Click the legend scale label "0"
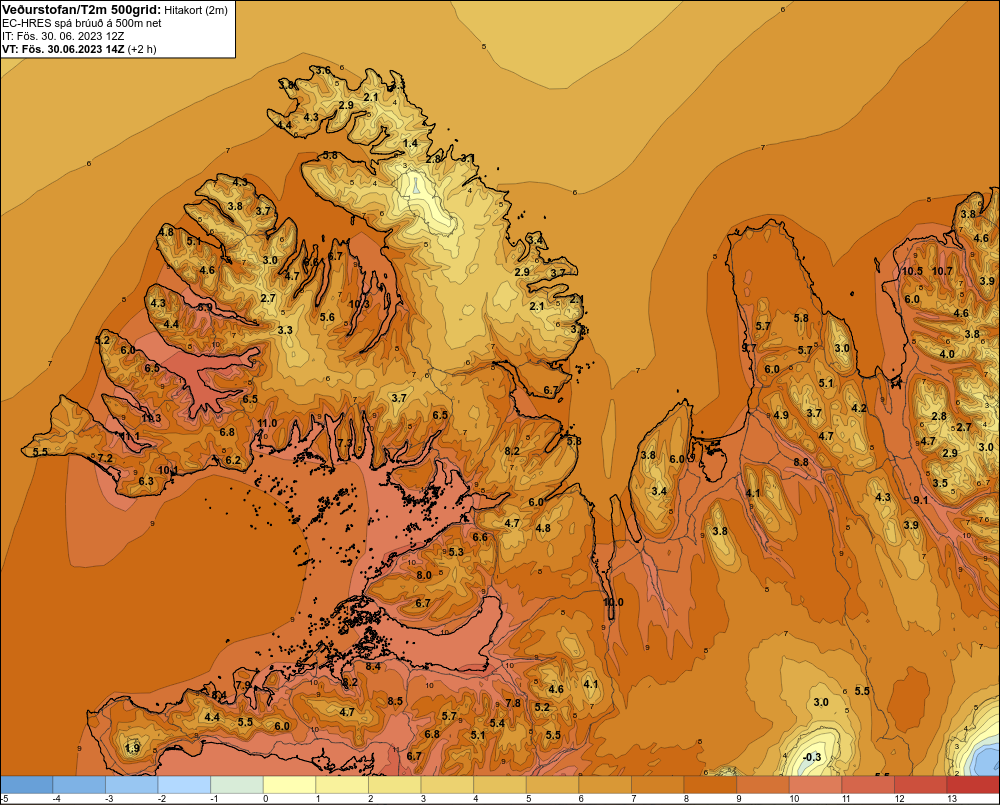 point(265,799)
